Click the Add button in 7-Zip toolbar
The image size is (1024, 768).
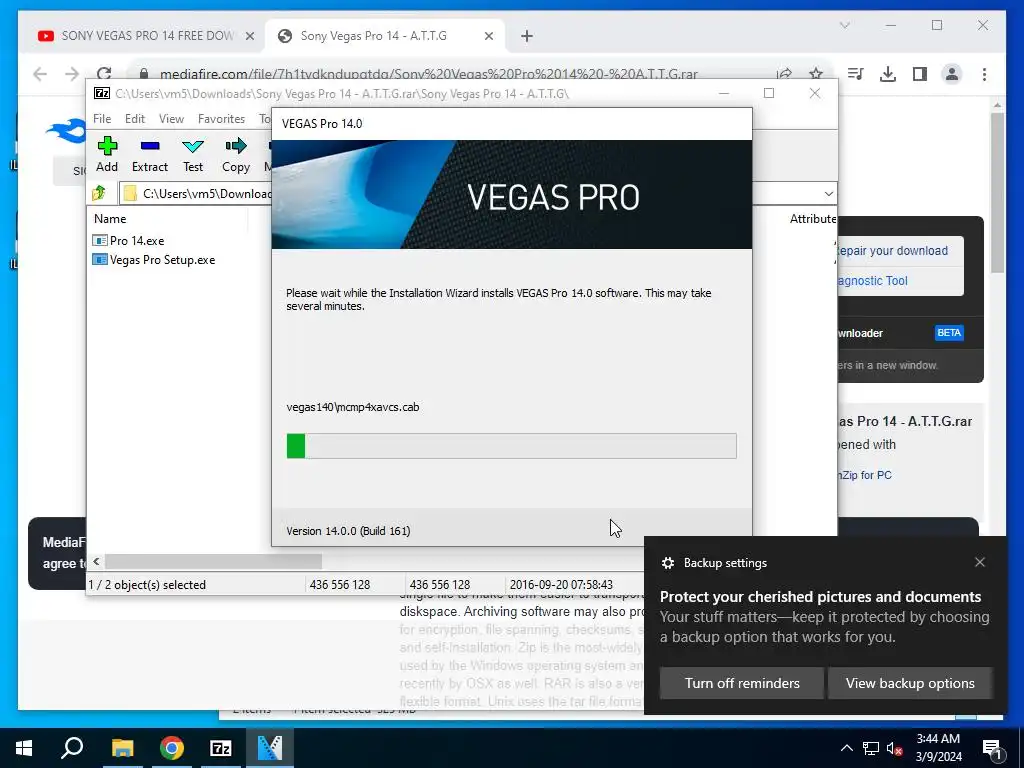click(107, 154)
